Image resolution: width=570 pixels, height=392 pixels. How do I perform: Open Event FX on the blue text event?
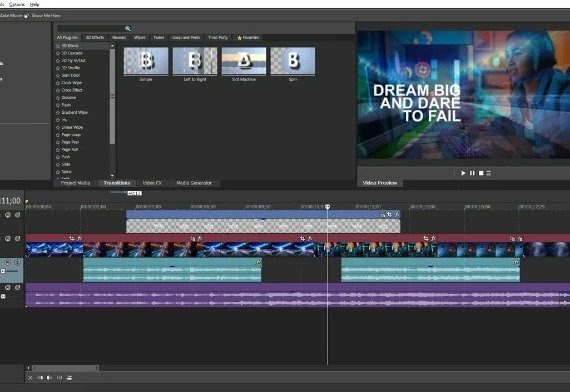[397, 215]
